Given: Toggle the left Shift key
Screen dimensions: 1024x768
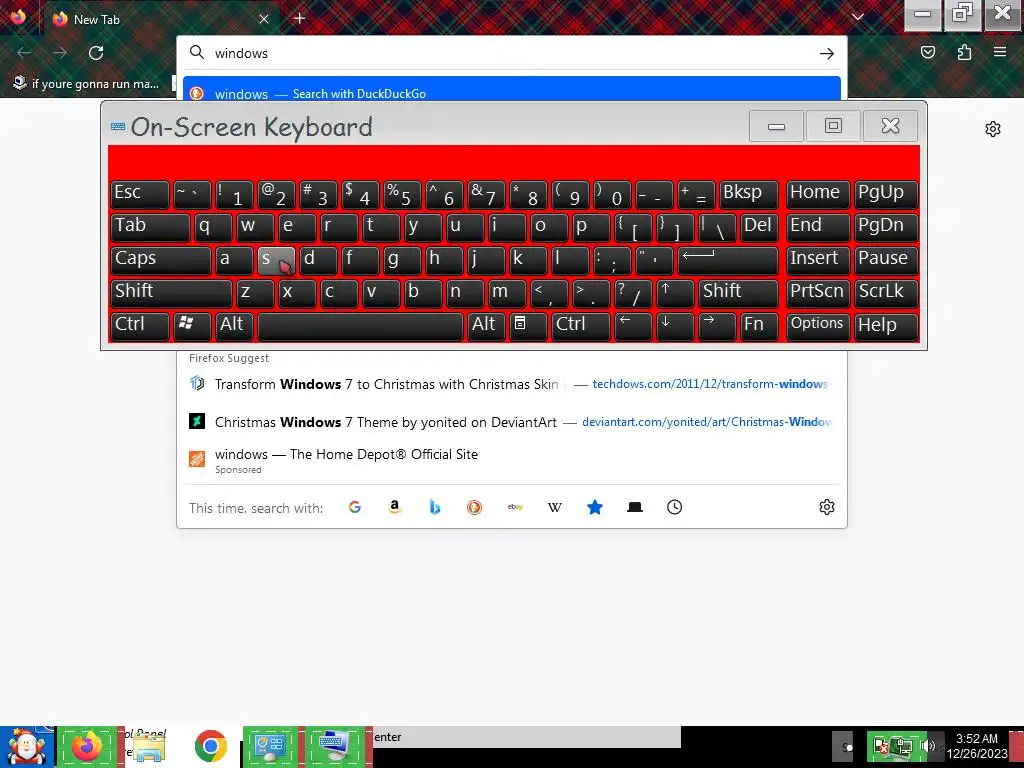Looking at the screenshot, I should click(x=171, y=293).
